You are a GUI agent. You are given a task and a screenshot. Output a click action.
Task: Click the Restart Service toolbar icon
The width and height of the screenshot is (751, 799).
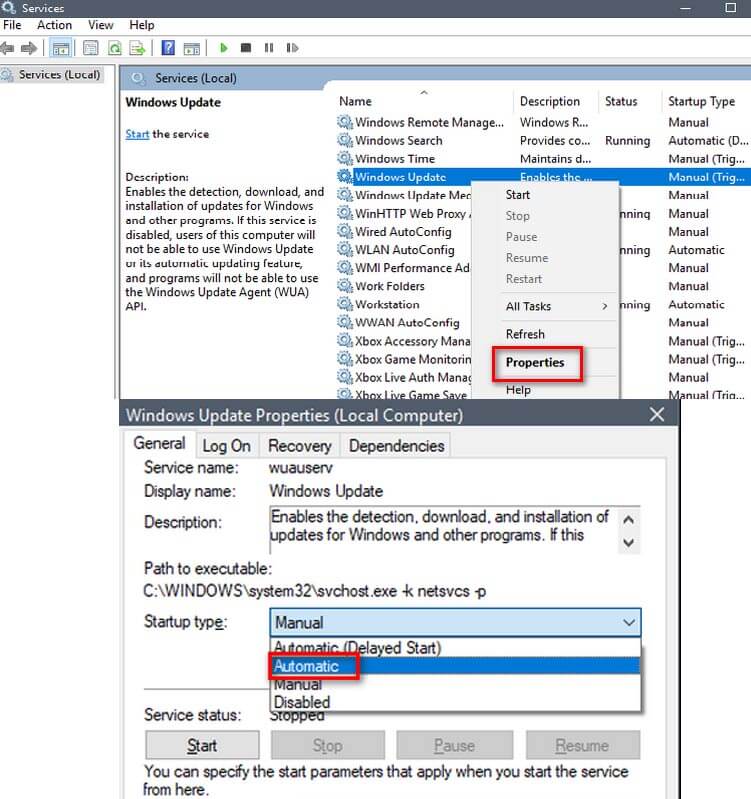(292, 48)
